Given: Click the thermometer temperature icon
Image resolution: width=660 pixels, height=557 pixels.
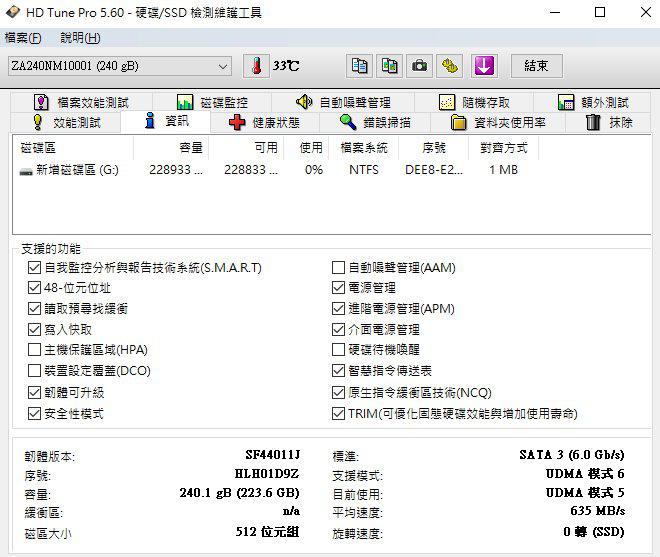Looking at the screenshot, I should coord(257,66).
